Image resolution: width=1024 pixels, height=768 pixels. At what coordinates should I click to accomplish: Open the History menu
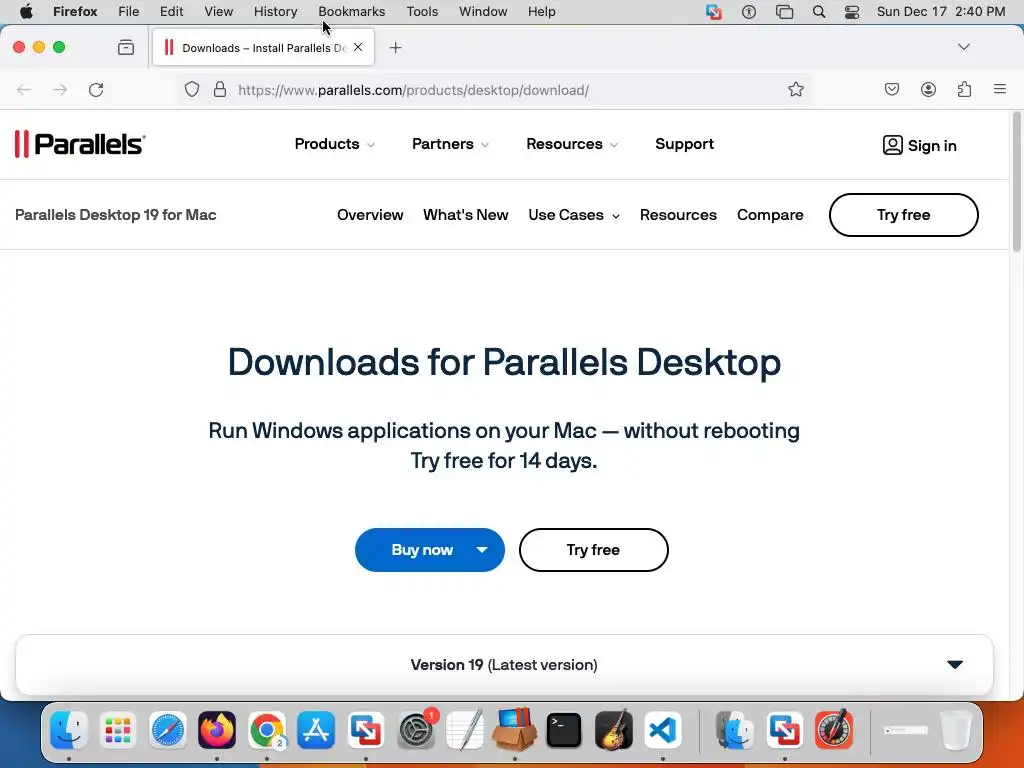276,12
